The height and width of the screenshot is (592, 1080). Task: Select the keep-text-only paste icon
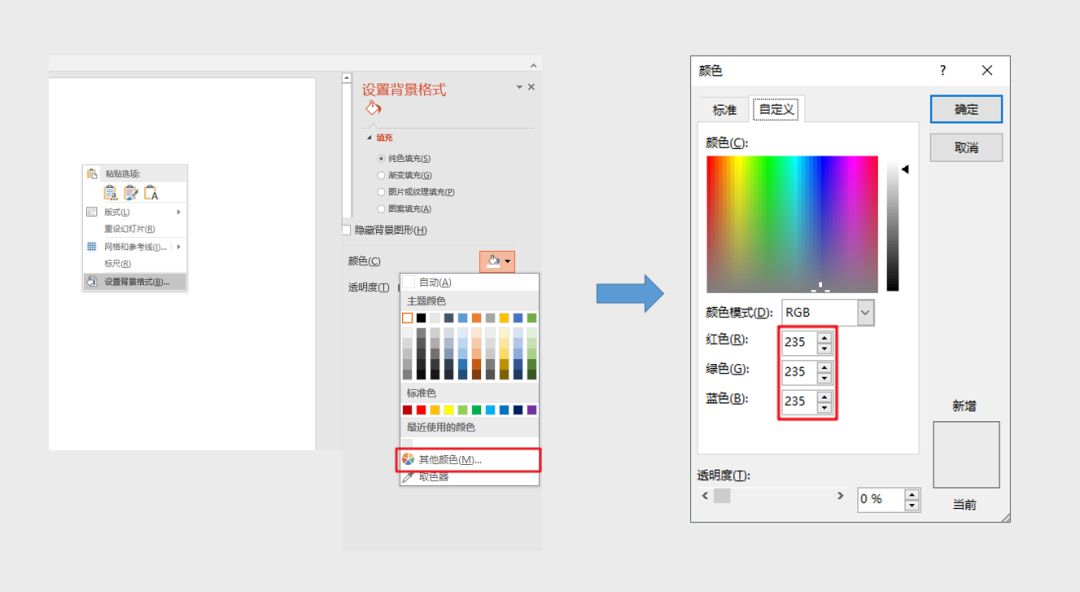coord(150,192)
